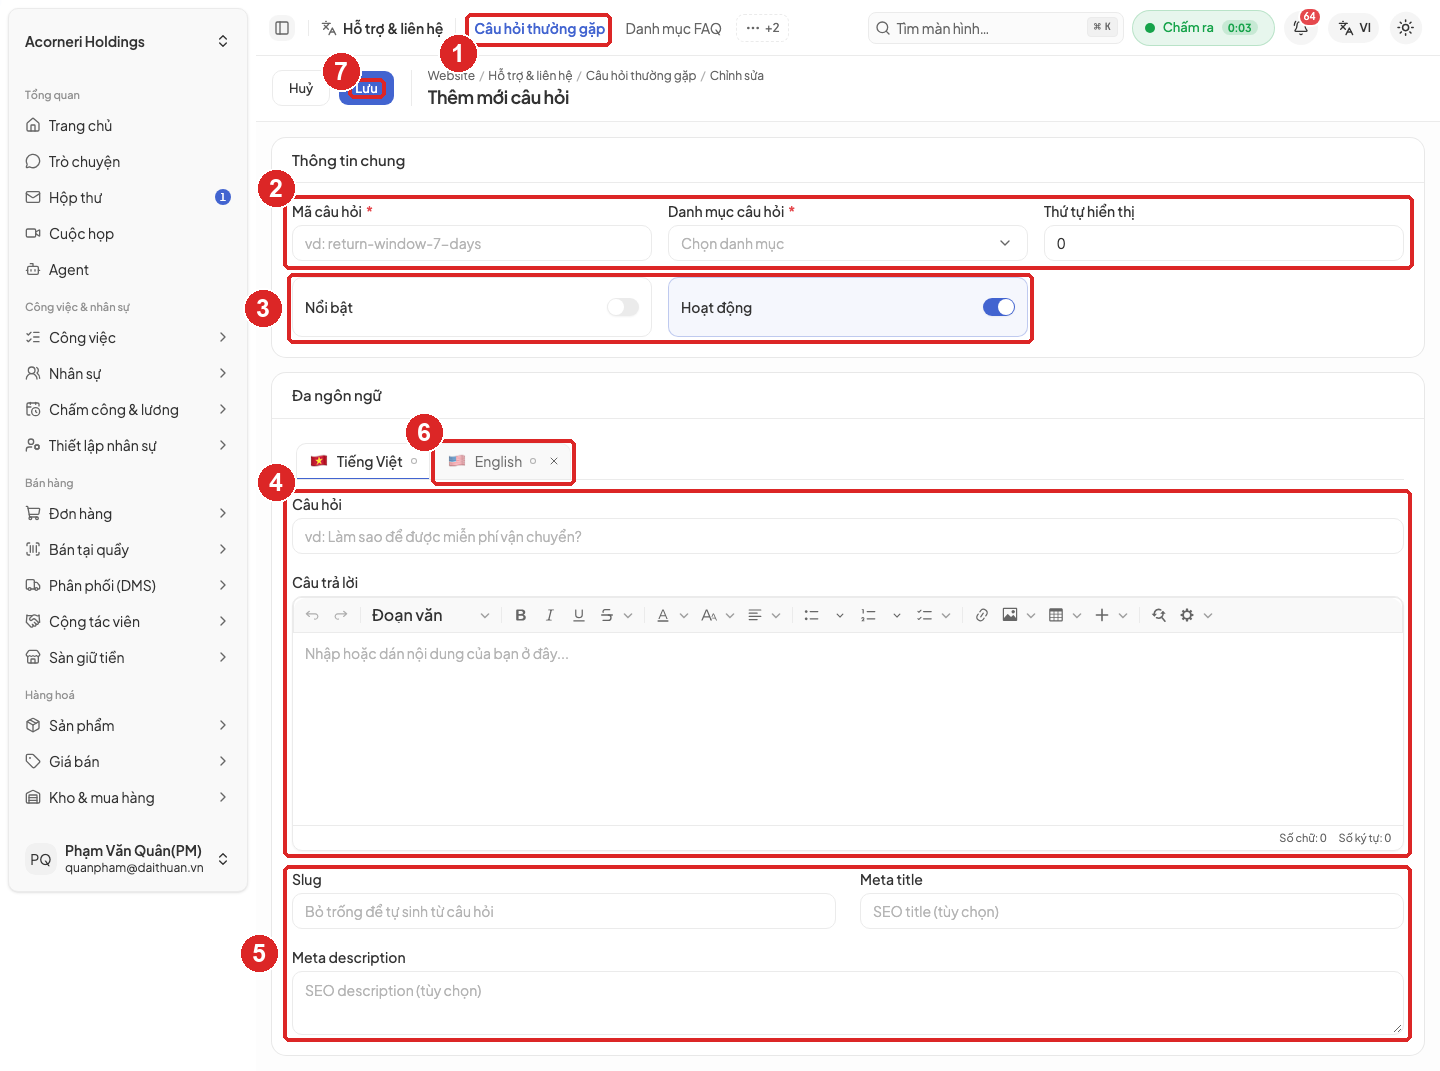Open the Hỗ trợ & liên hệ breadcrumb link
This screenshot has width=1440, height=1071.
530,76
